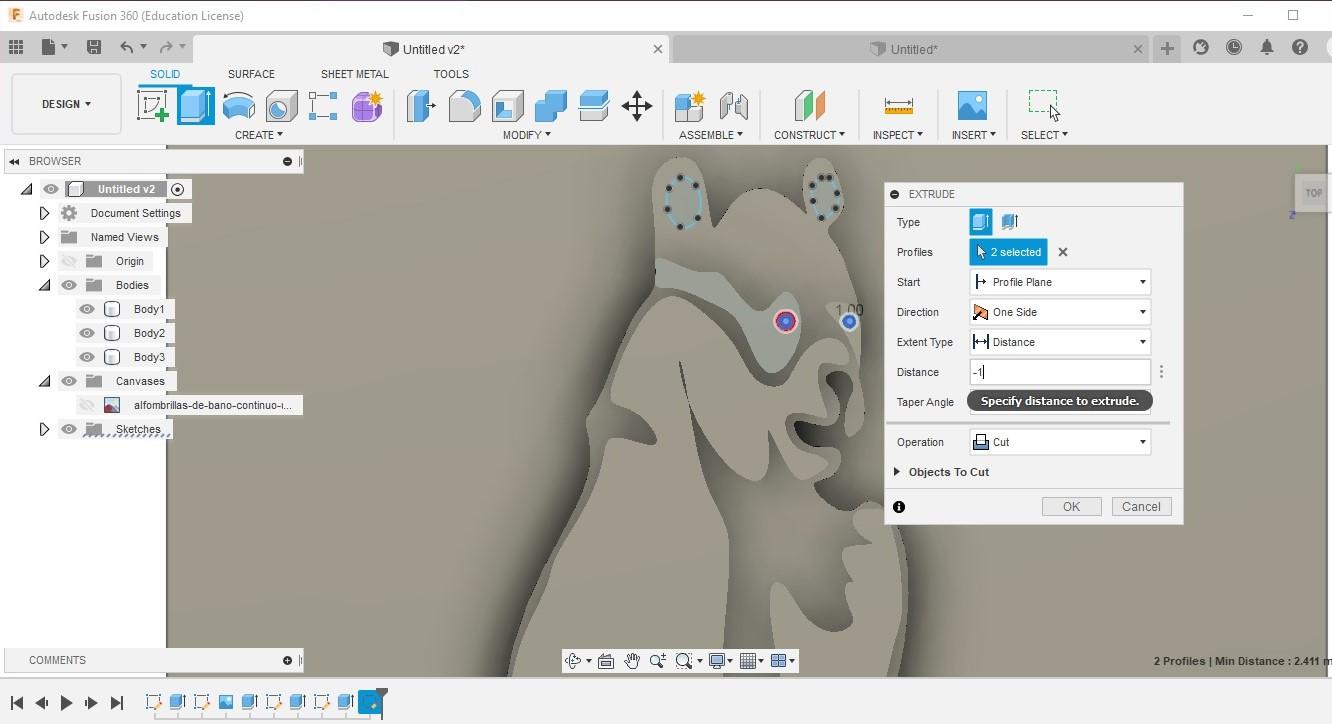Activate the Move/Copy tool

pyautogui.click(x=637, y=105)
